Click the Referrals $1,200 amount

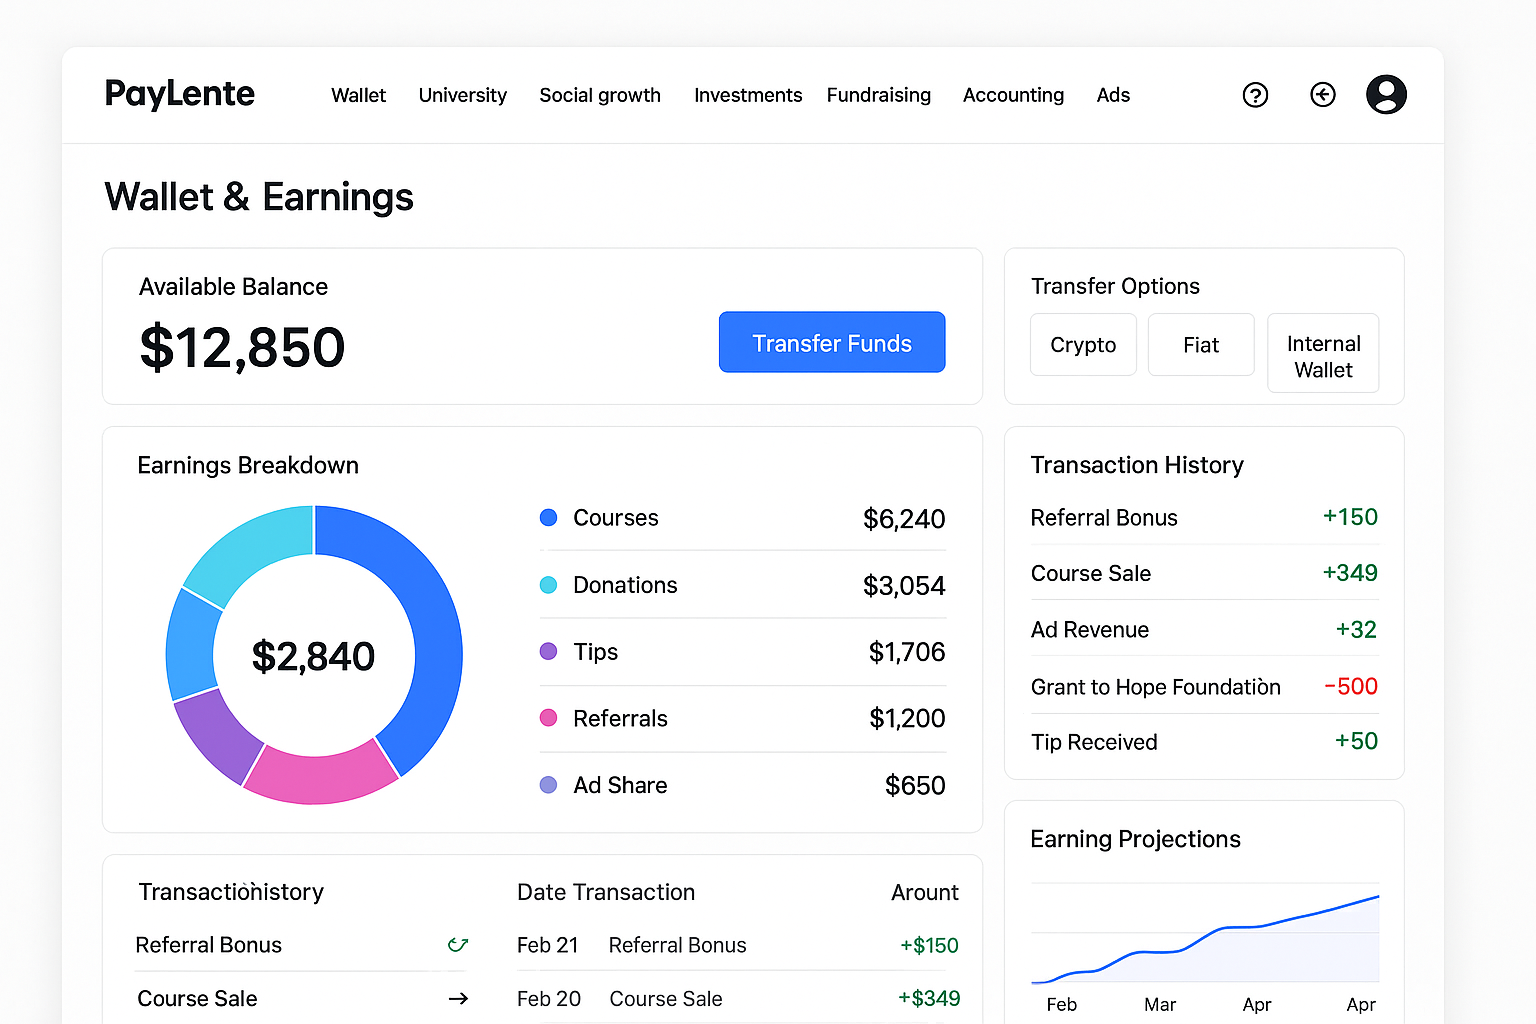click(907, 718)
